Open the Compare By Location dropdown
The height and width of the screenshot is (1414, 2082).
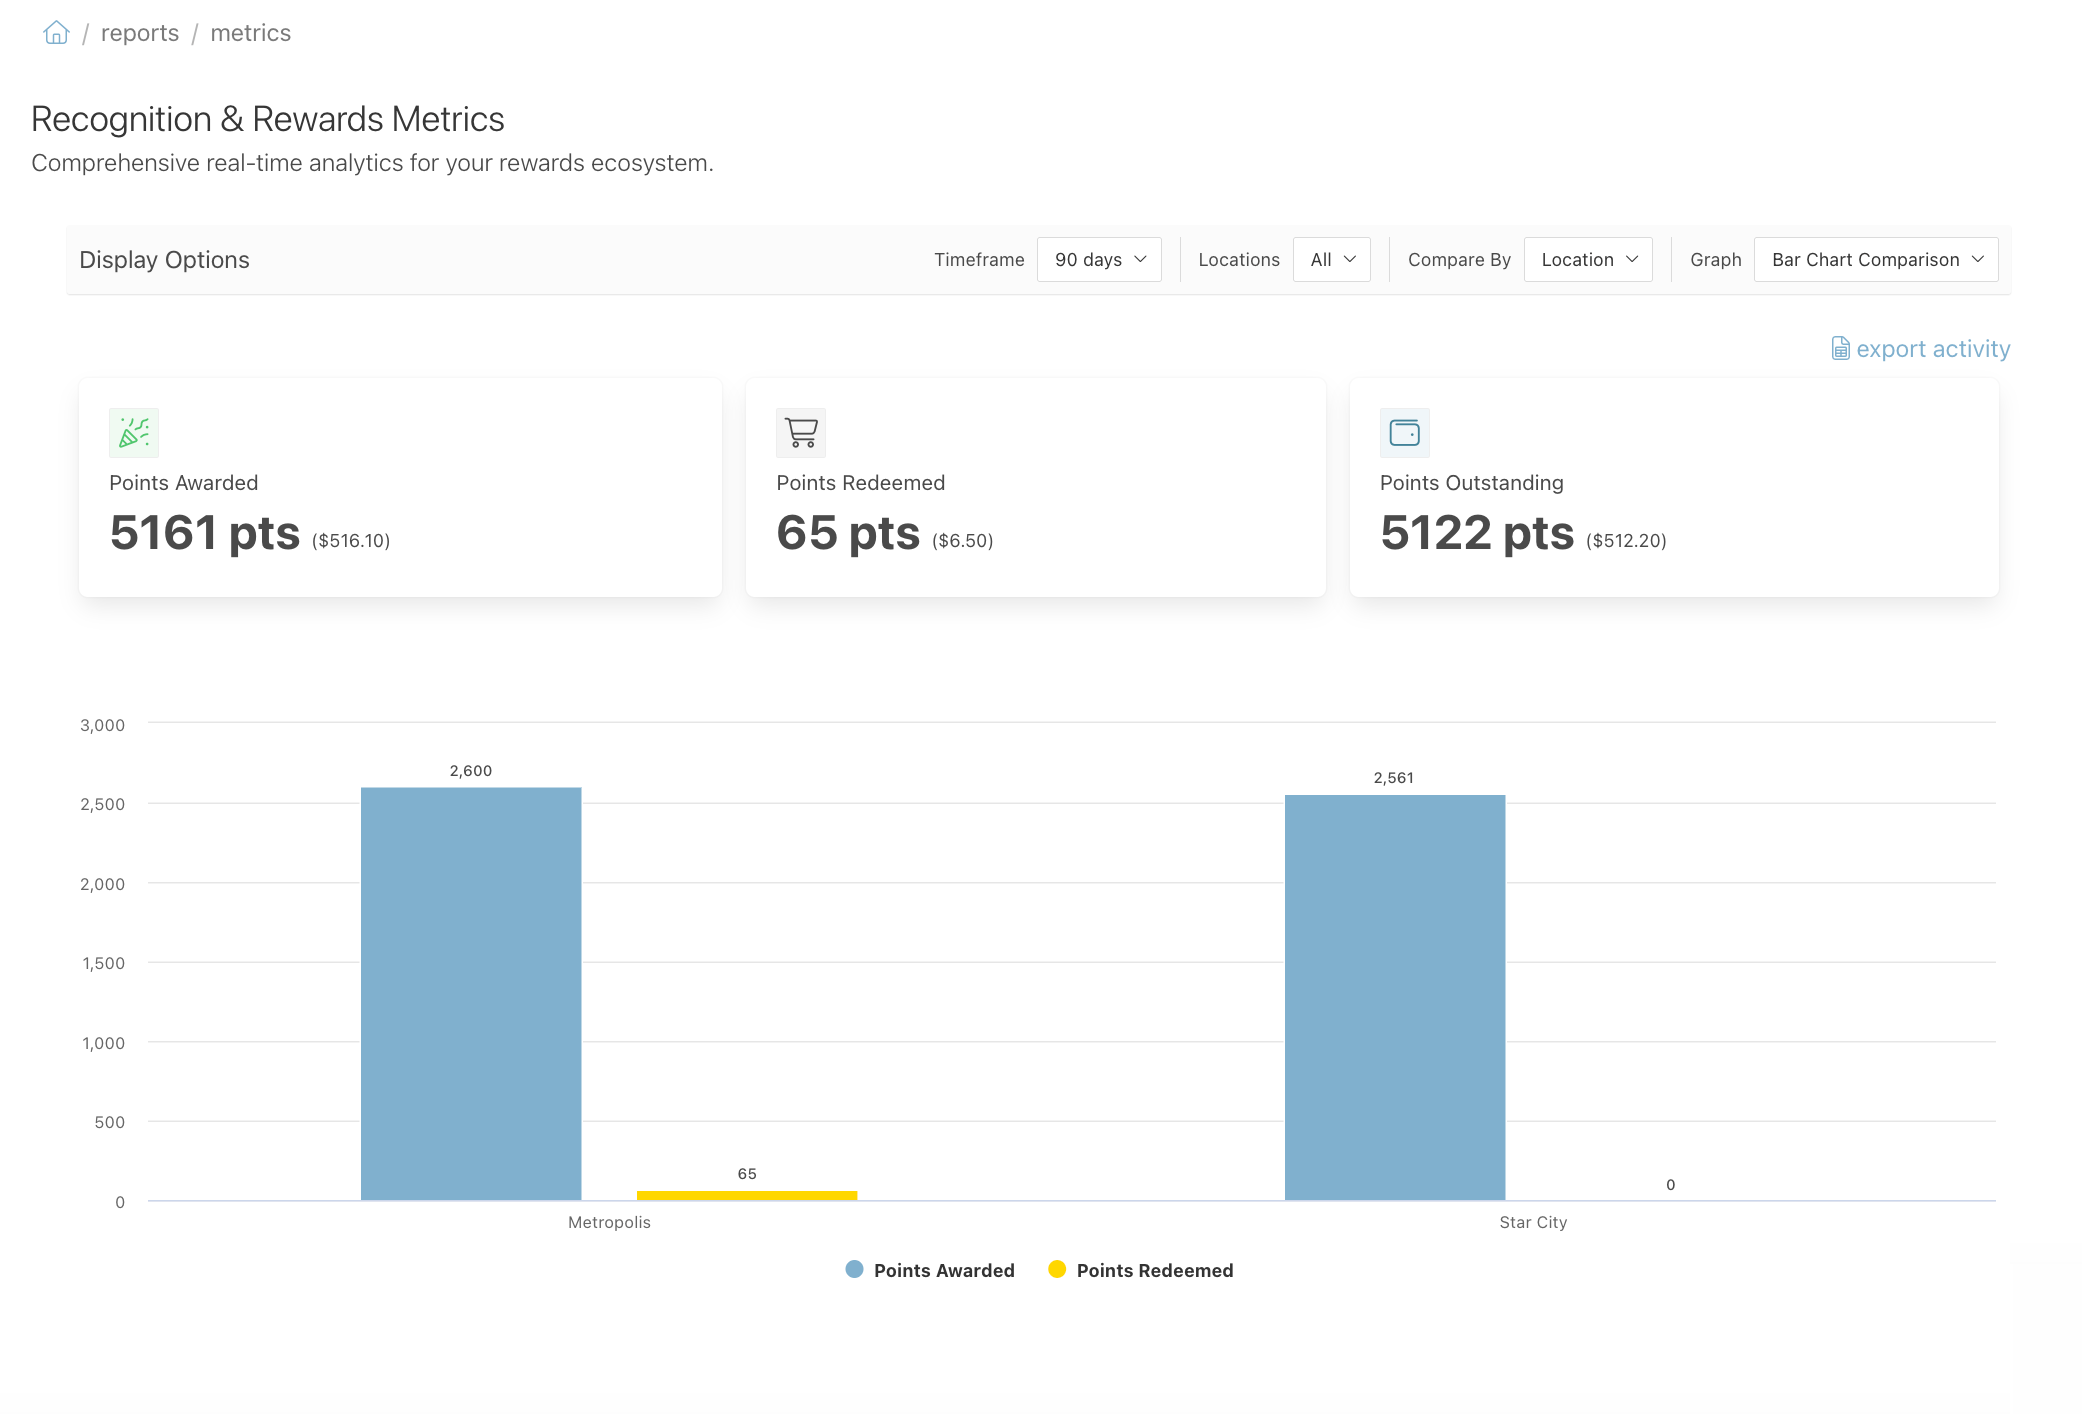1588,260
